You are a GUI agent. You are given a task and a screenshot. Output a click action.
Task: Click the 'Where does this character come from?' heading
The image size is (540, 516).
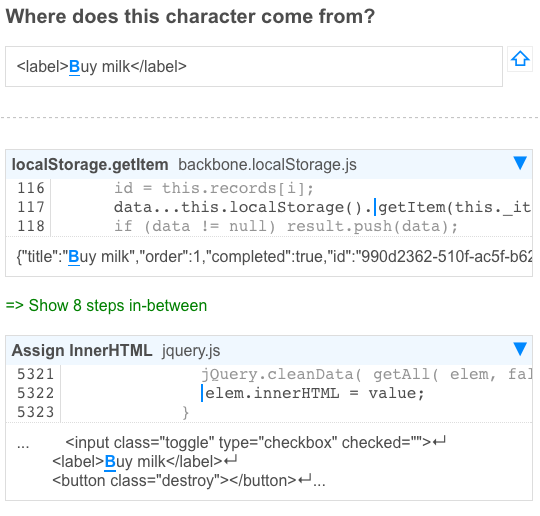coord(190,16)
